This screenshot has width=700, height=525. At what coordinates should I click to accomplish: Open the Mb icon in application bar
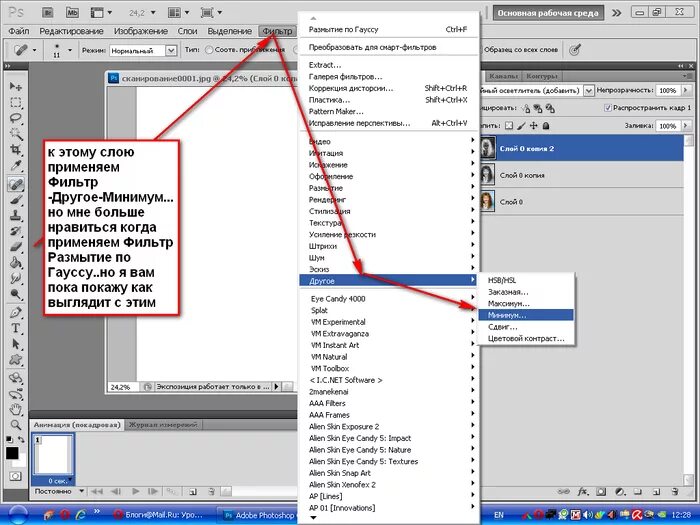pos(72,12)
